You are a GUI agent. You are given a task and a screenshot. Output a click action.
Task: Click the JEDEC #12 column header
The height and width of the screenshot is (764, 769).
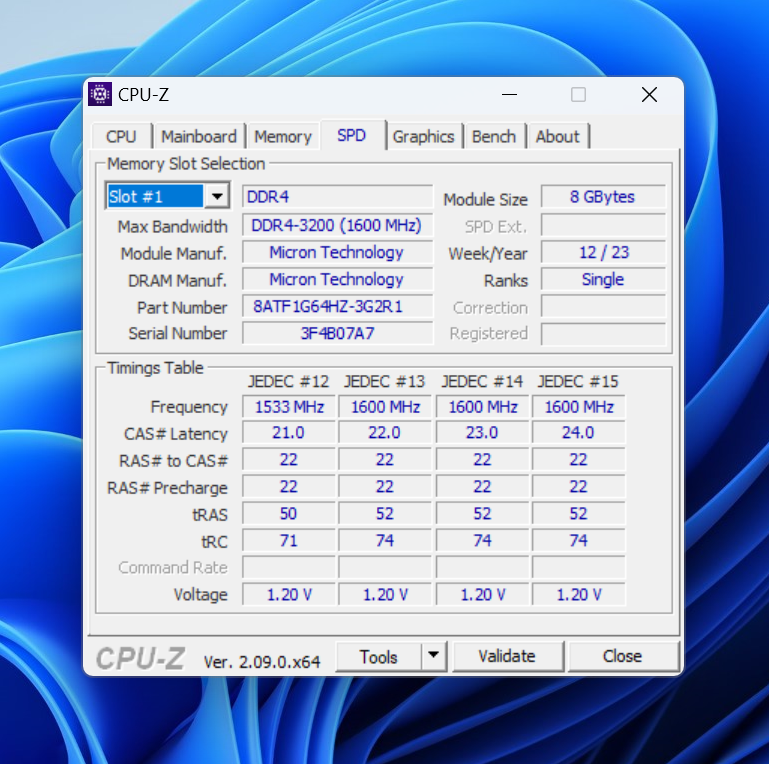click(288, 382)
